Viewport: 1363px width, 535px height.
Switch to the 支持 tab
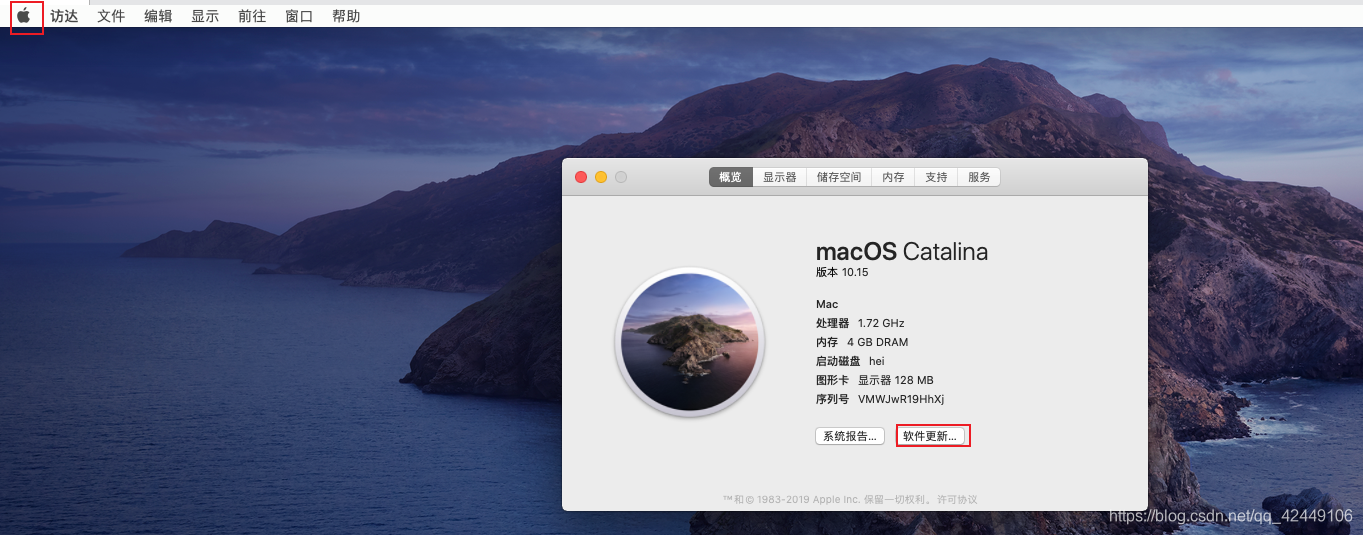(x=936, y=177)
